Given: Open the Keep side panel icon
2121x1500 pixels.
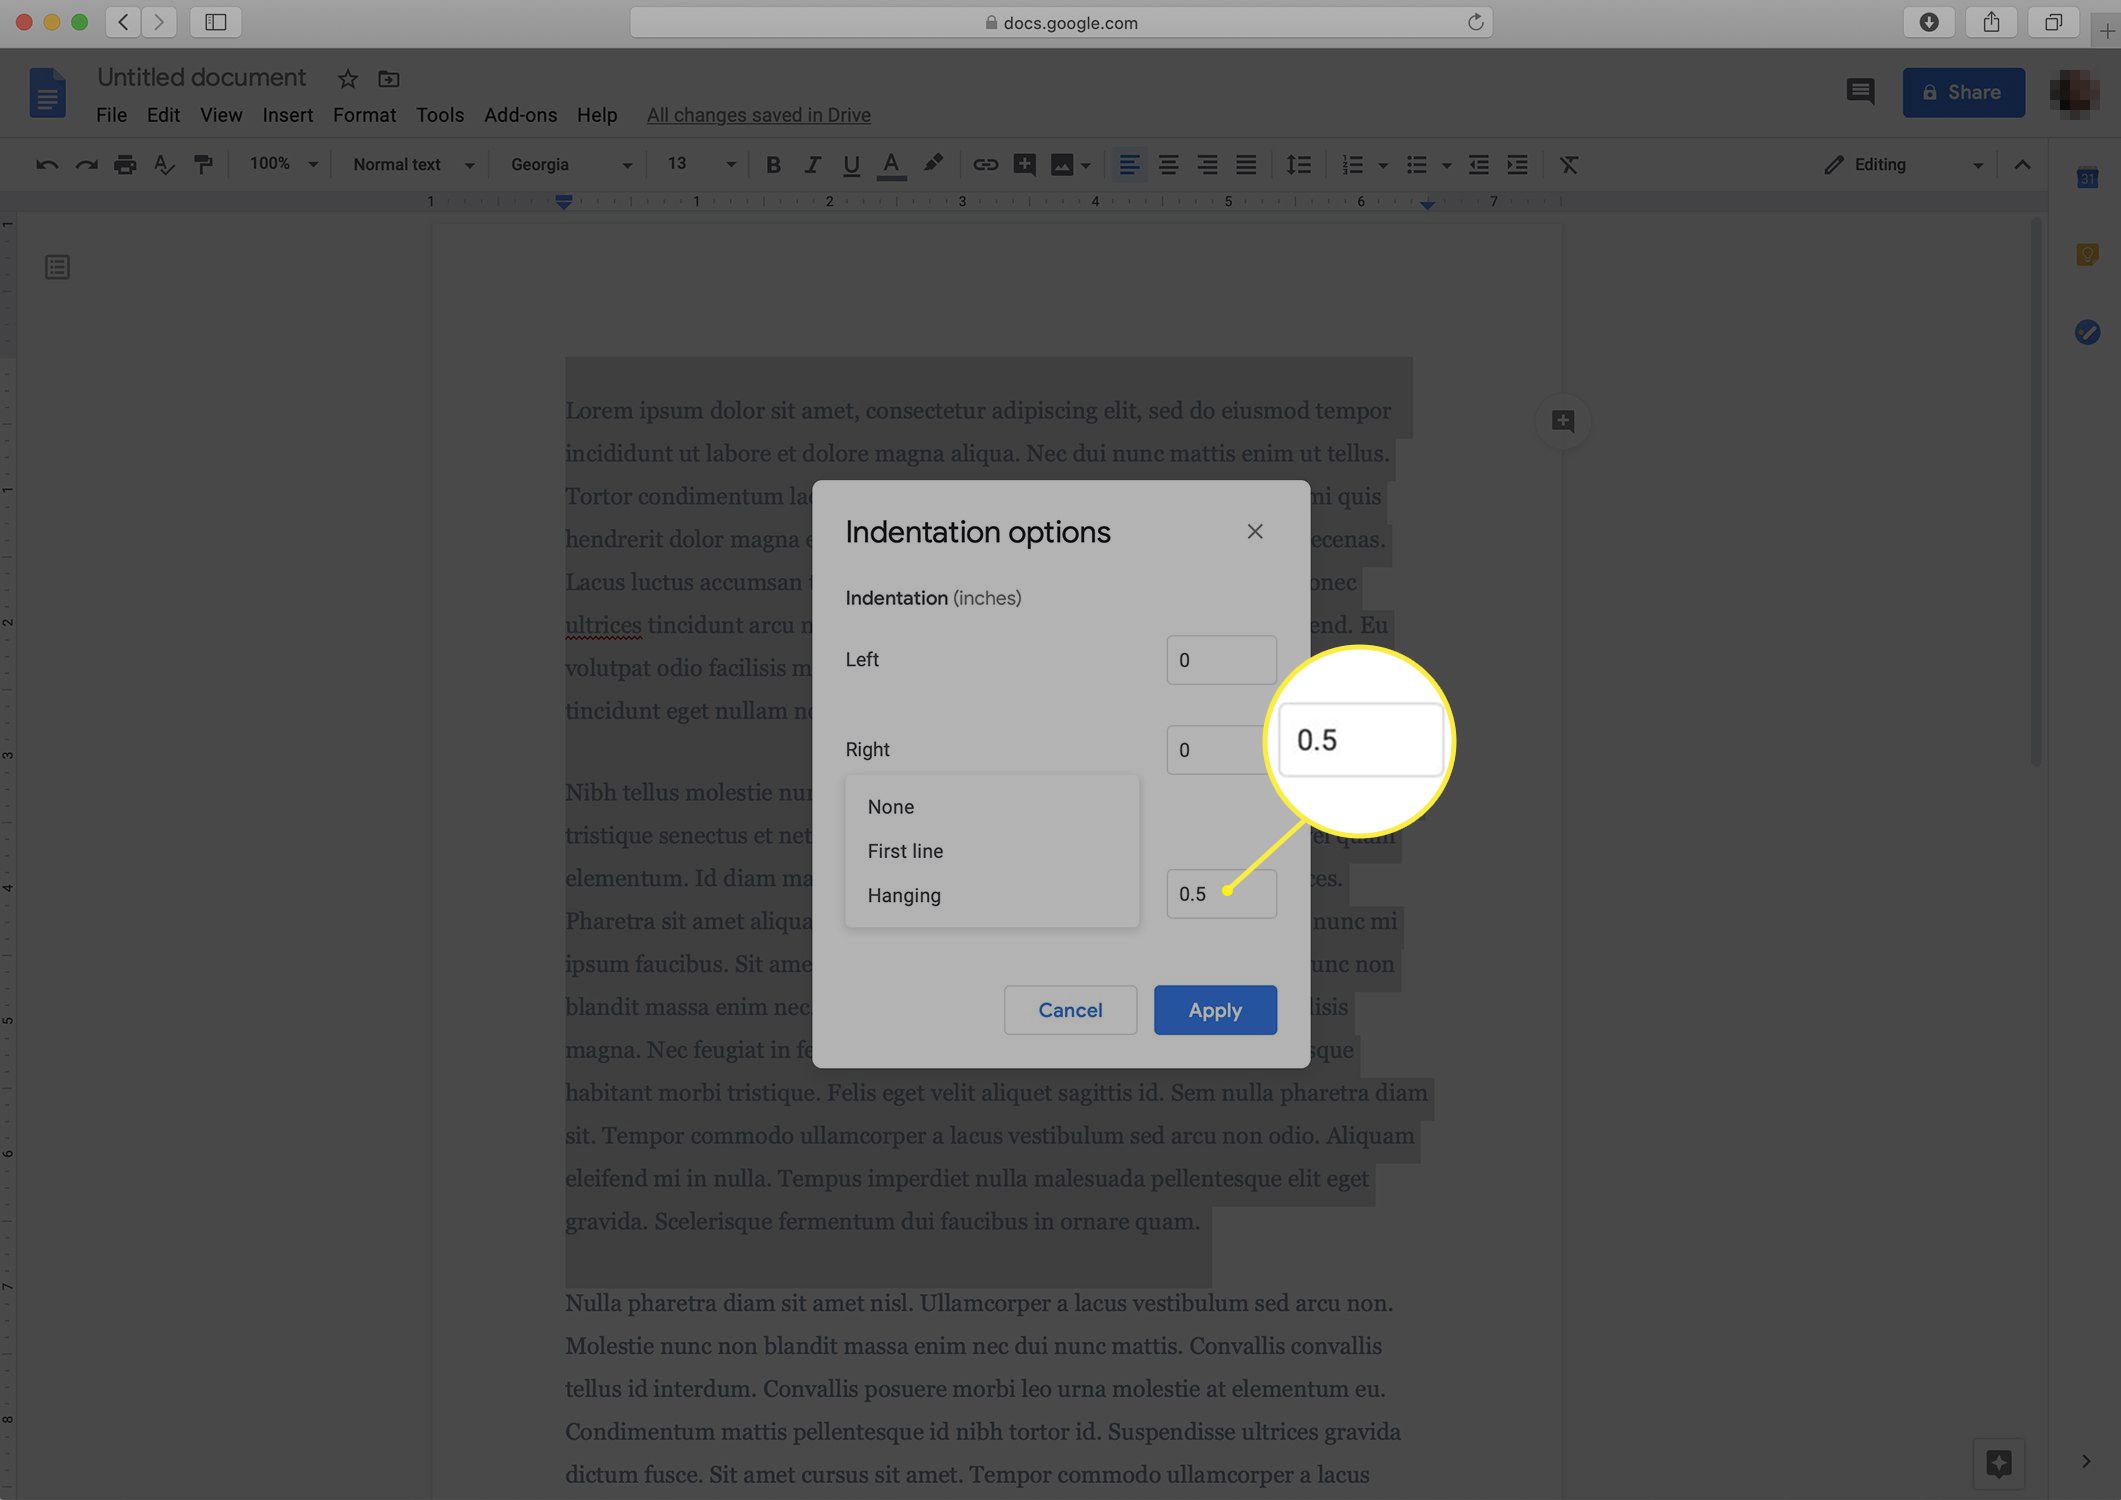Looking at the screenshot, I should (2087, 255).
